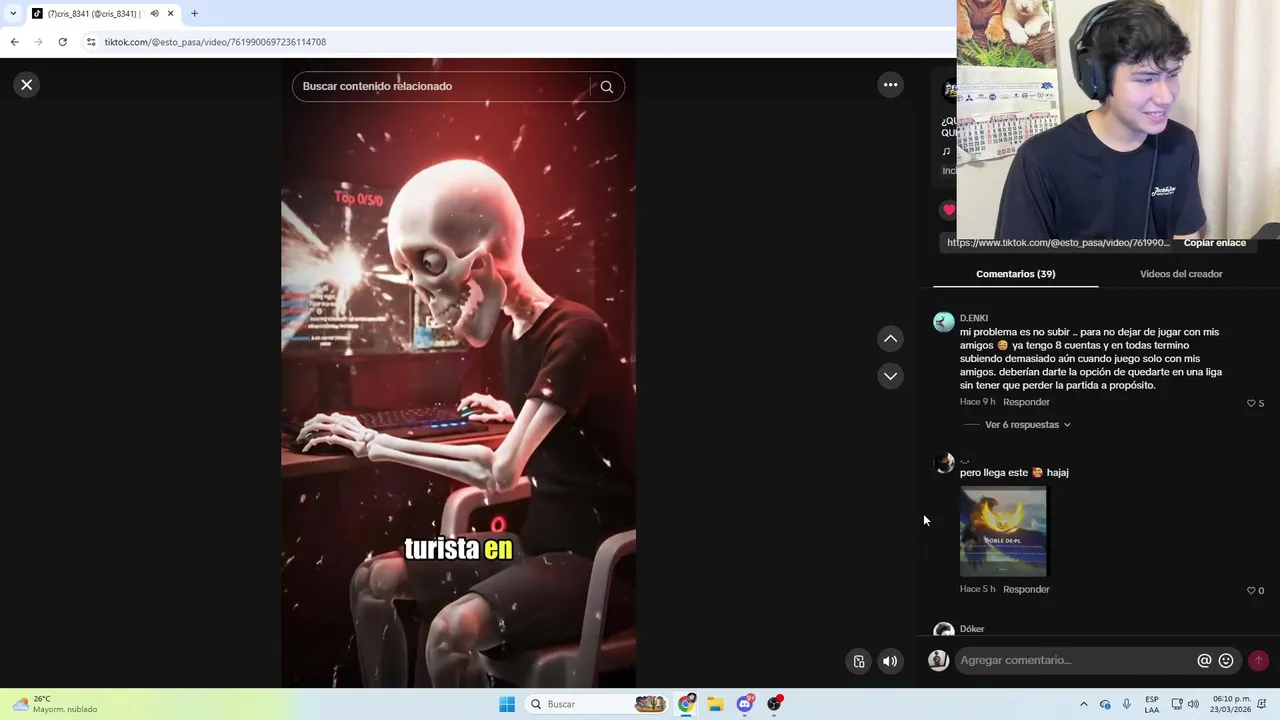Click your profile avatar beside comment box

pyautogui.click(x=938, y=660)
